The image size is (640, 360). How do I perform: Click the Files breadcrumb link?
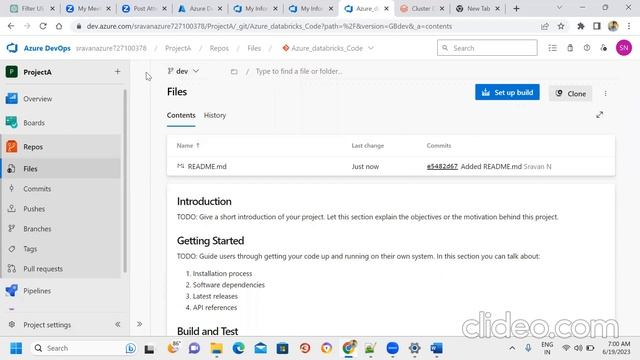(254, 48)
